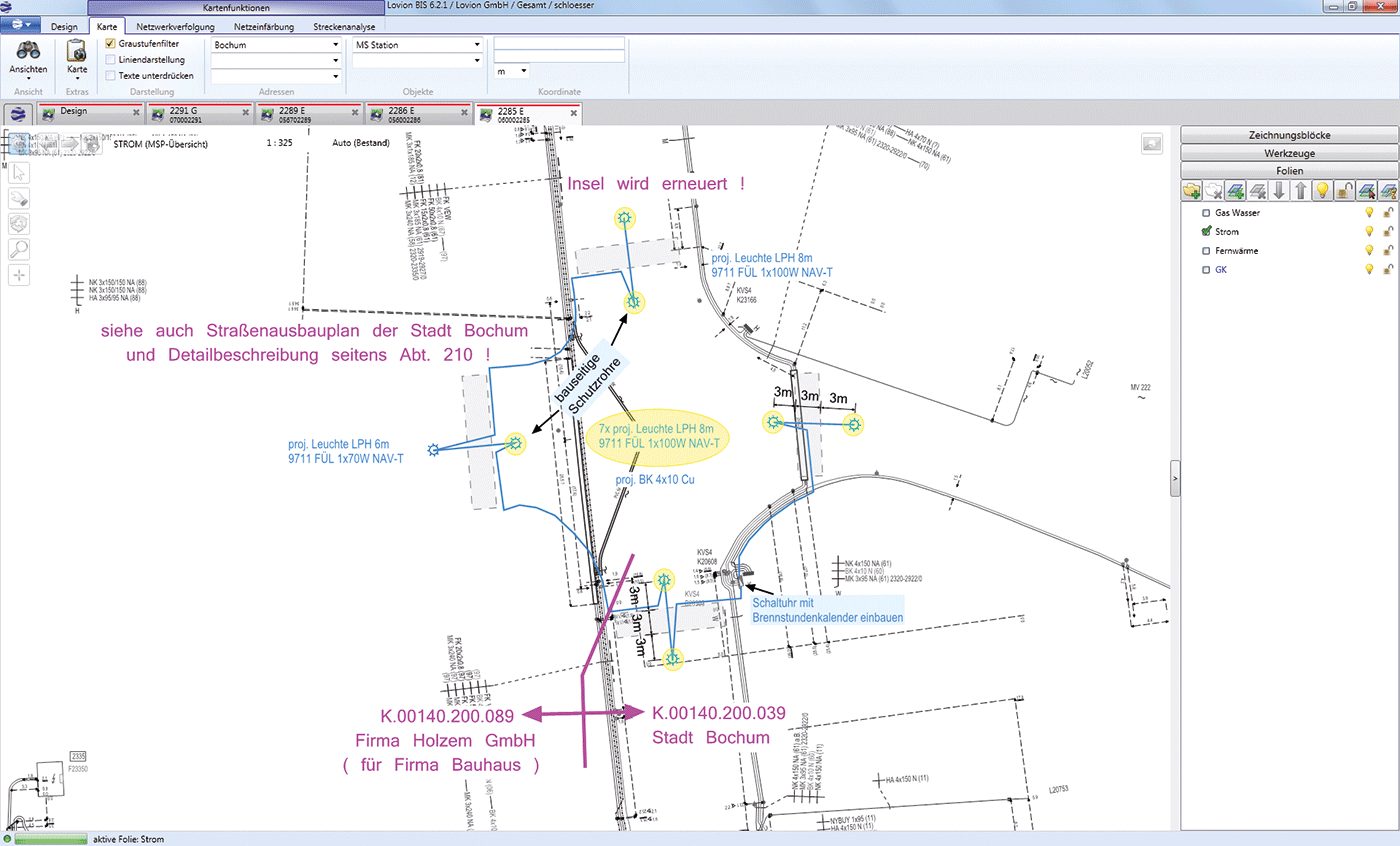The image size is (1400, 846).
Task: Click the add folder icon in Folien
Action: (x=1191, y=190)
